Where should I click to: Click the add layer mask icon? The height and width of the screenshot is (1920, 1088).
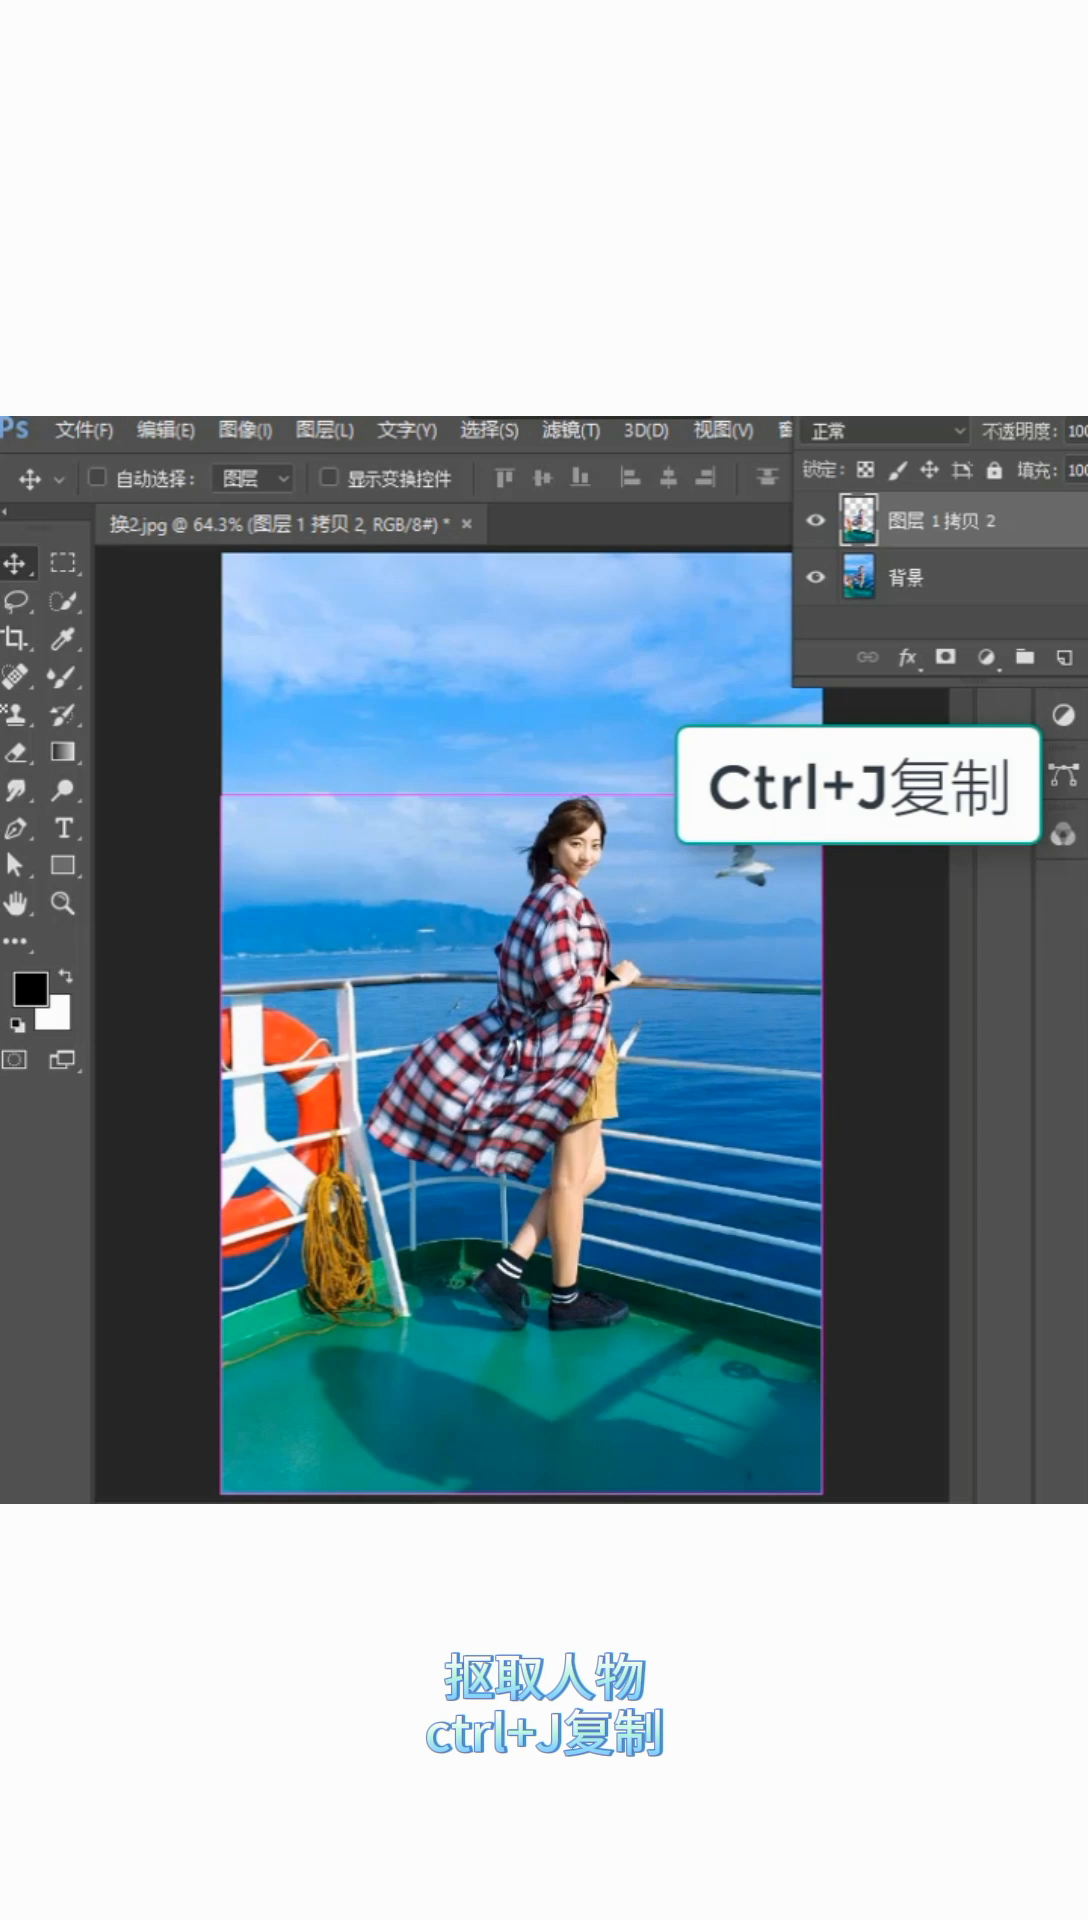tap(945, 657)
